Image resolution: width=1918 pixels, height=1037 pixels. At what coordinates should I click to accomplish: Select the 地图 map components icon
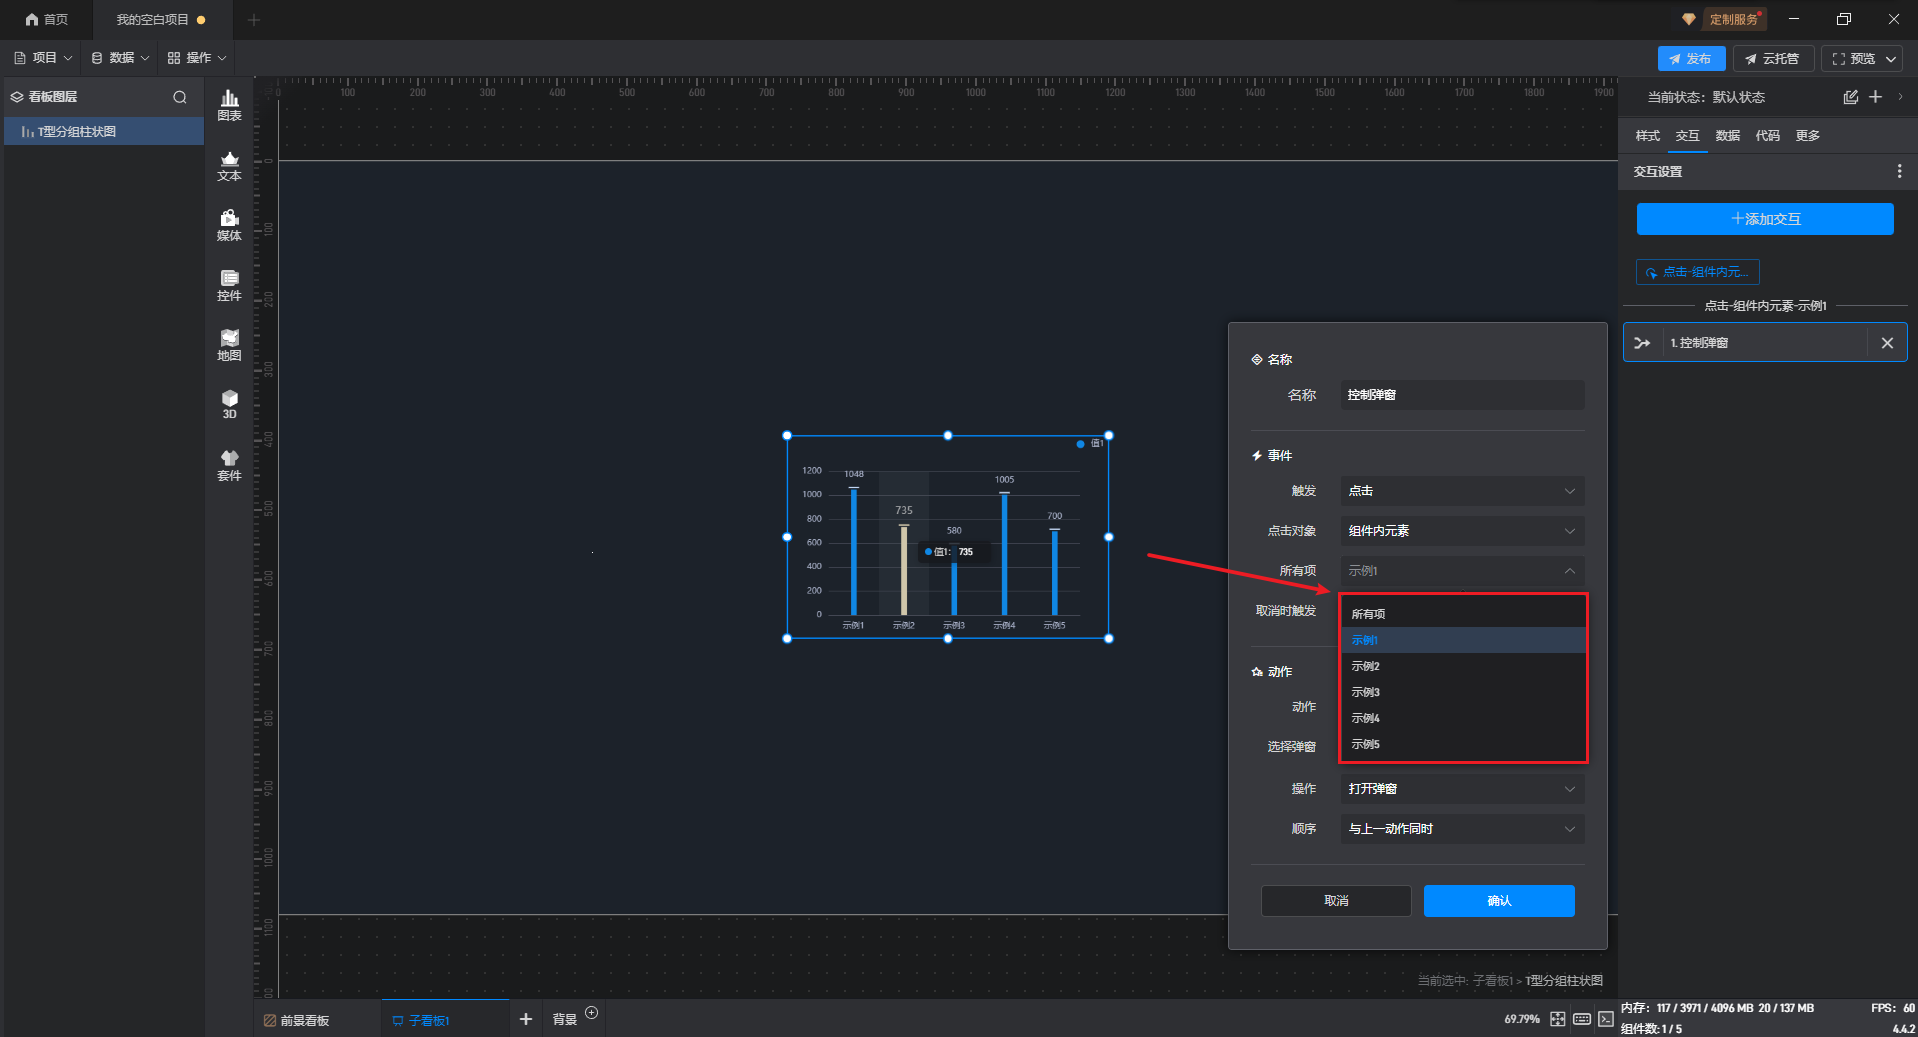[x=229, y=344]
